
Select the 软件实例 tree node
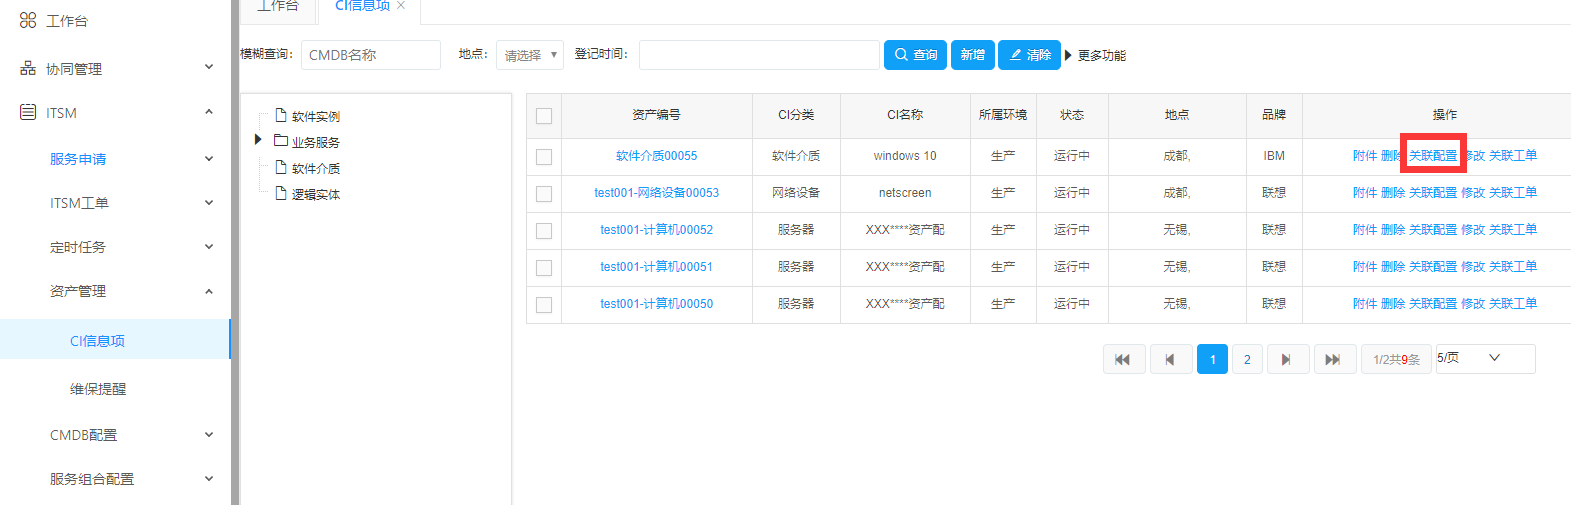[315, 116]
